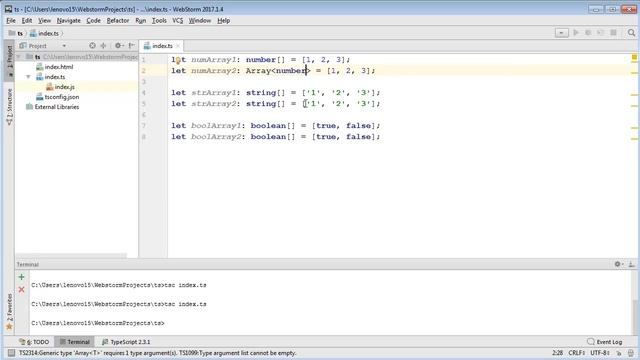The height and width of the screenshot is (360, 640).
Task: Hide the Terminal panel icon
Action: [x=631, y=264]
